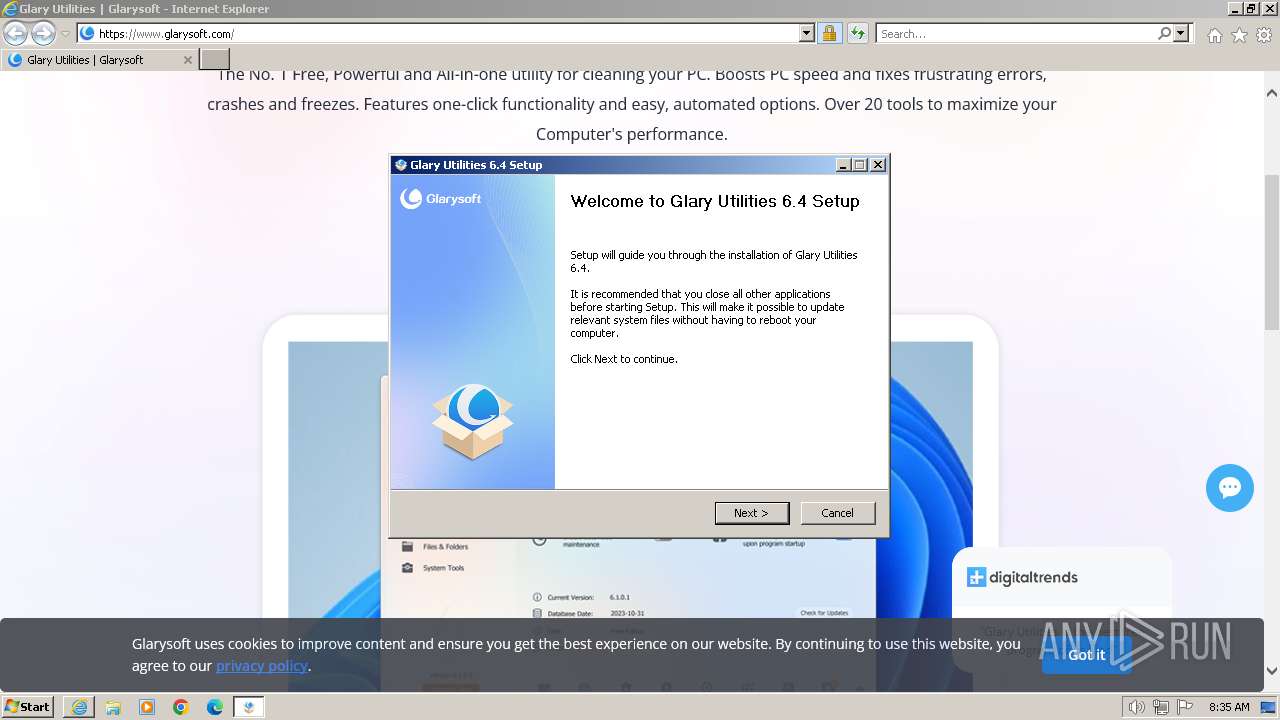Image resolution: width=1280 pixels, height=720 pixels.
Task: Expand the address bar autocomplete dropdown
Action: pyautogui.click(x=807, y=33)
